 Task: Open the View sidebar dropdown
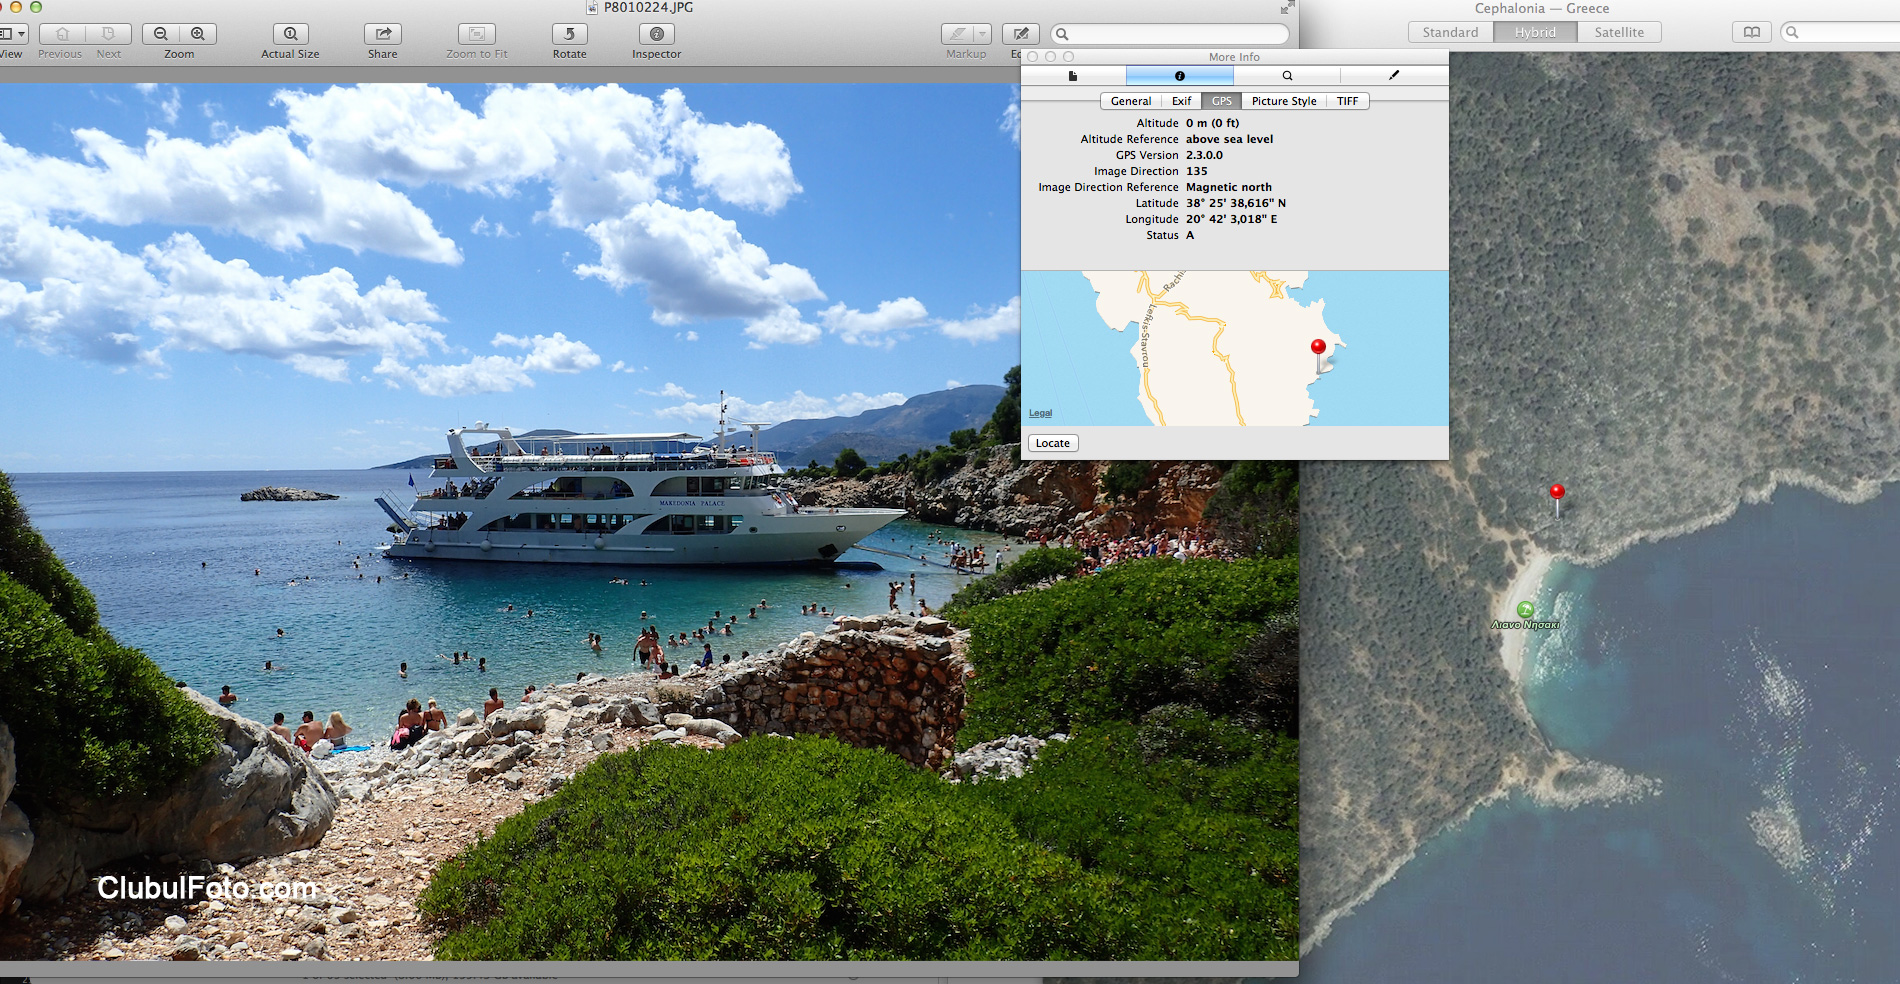tap(13, 34)
